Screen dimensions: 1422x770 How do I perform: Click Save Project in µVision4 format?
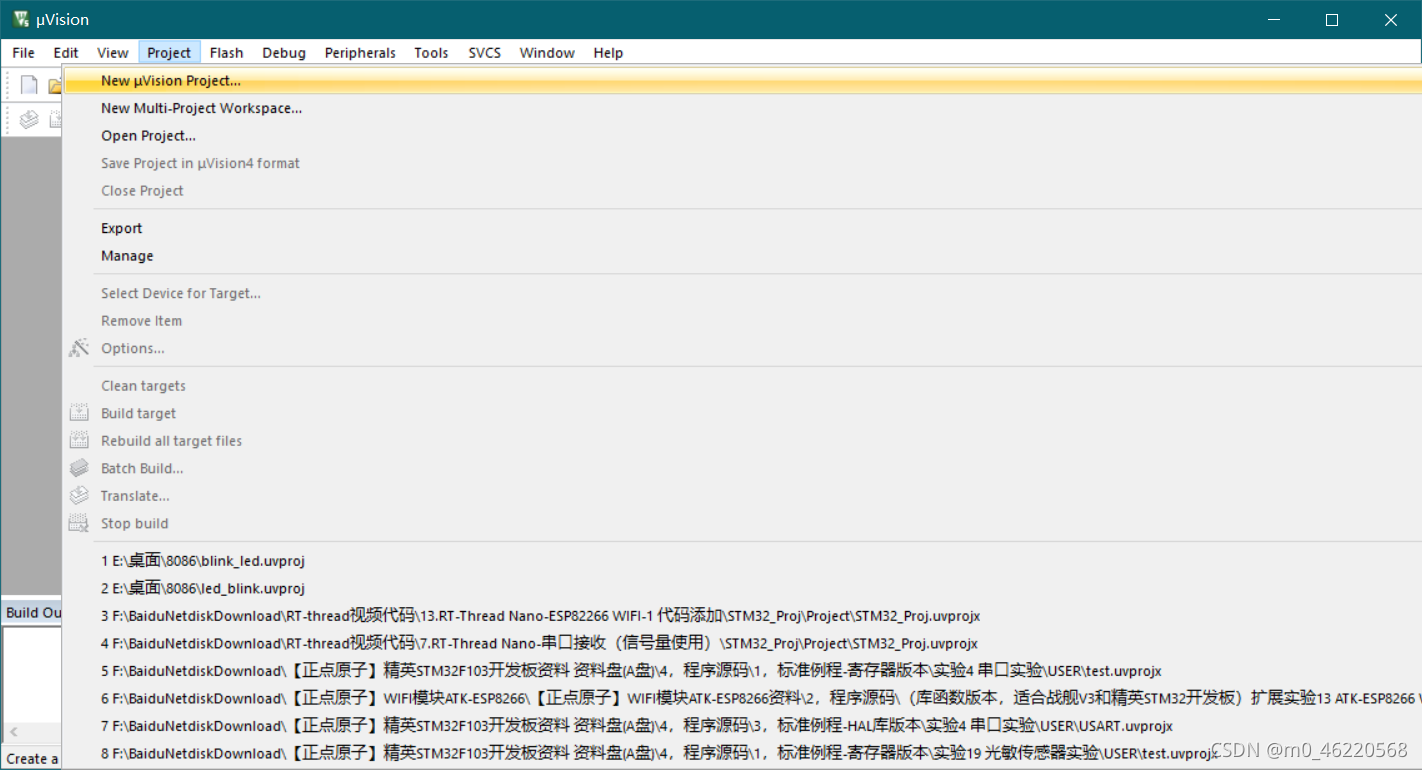tap(742, 163)
